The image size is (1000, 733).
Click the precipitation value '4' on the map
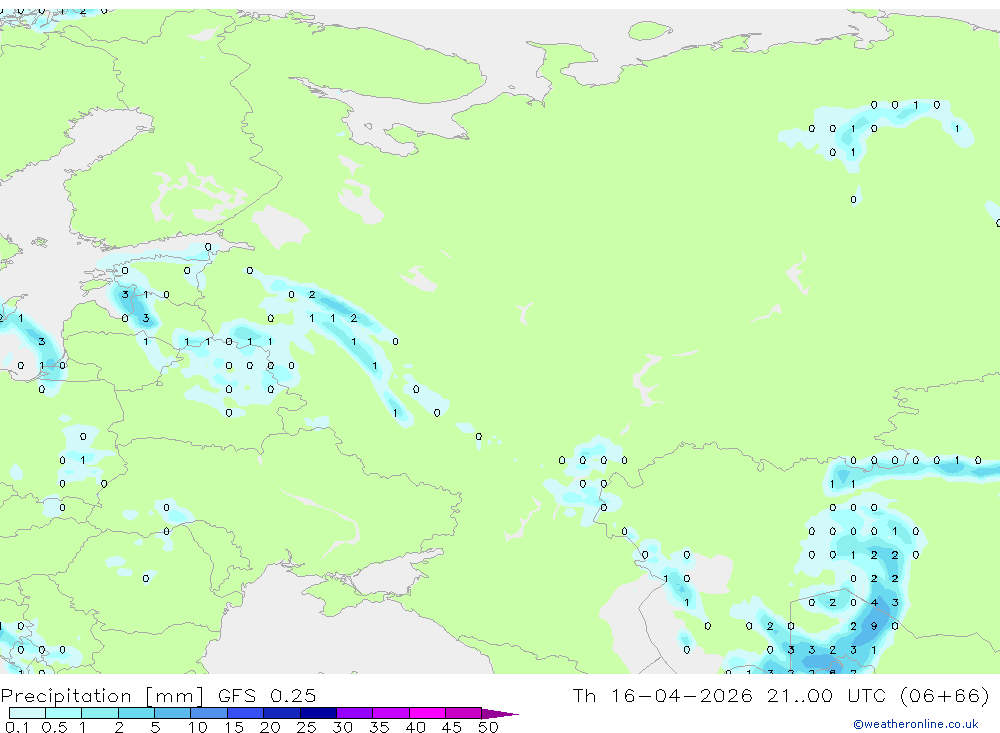pyautogui.click(x=874, y=602)
